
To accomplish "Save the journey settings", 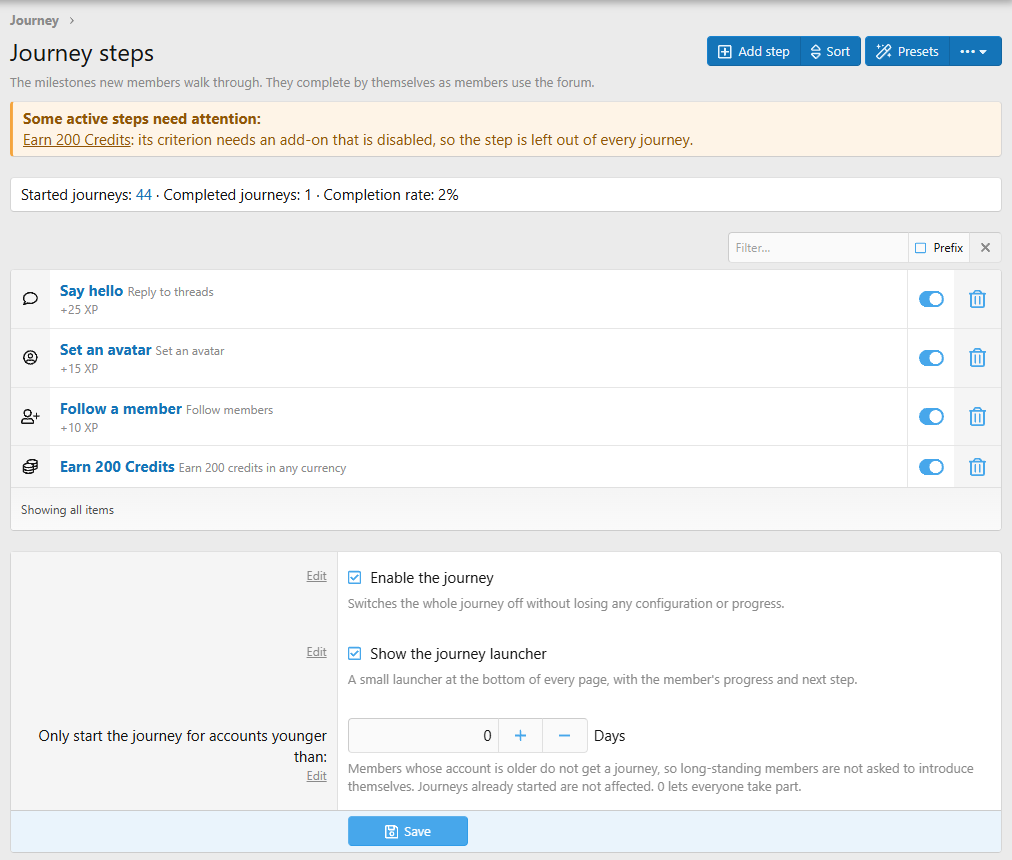I will 408,832.
